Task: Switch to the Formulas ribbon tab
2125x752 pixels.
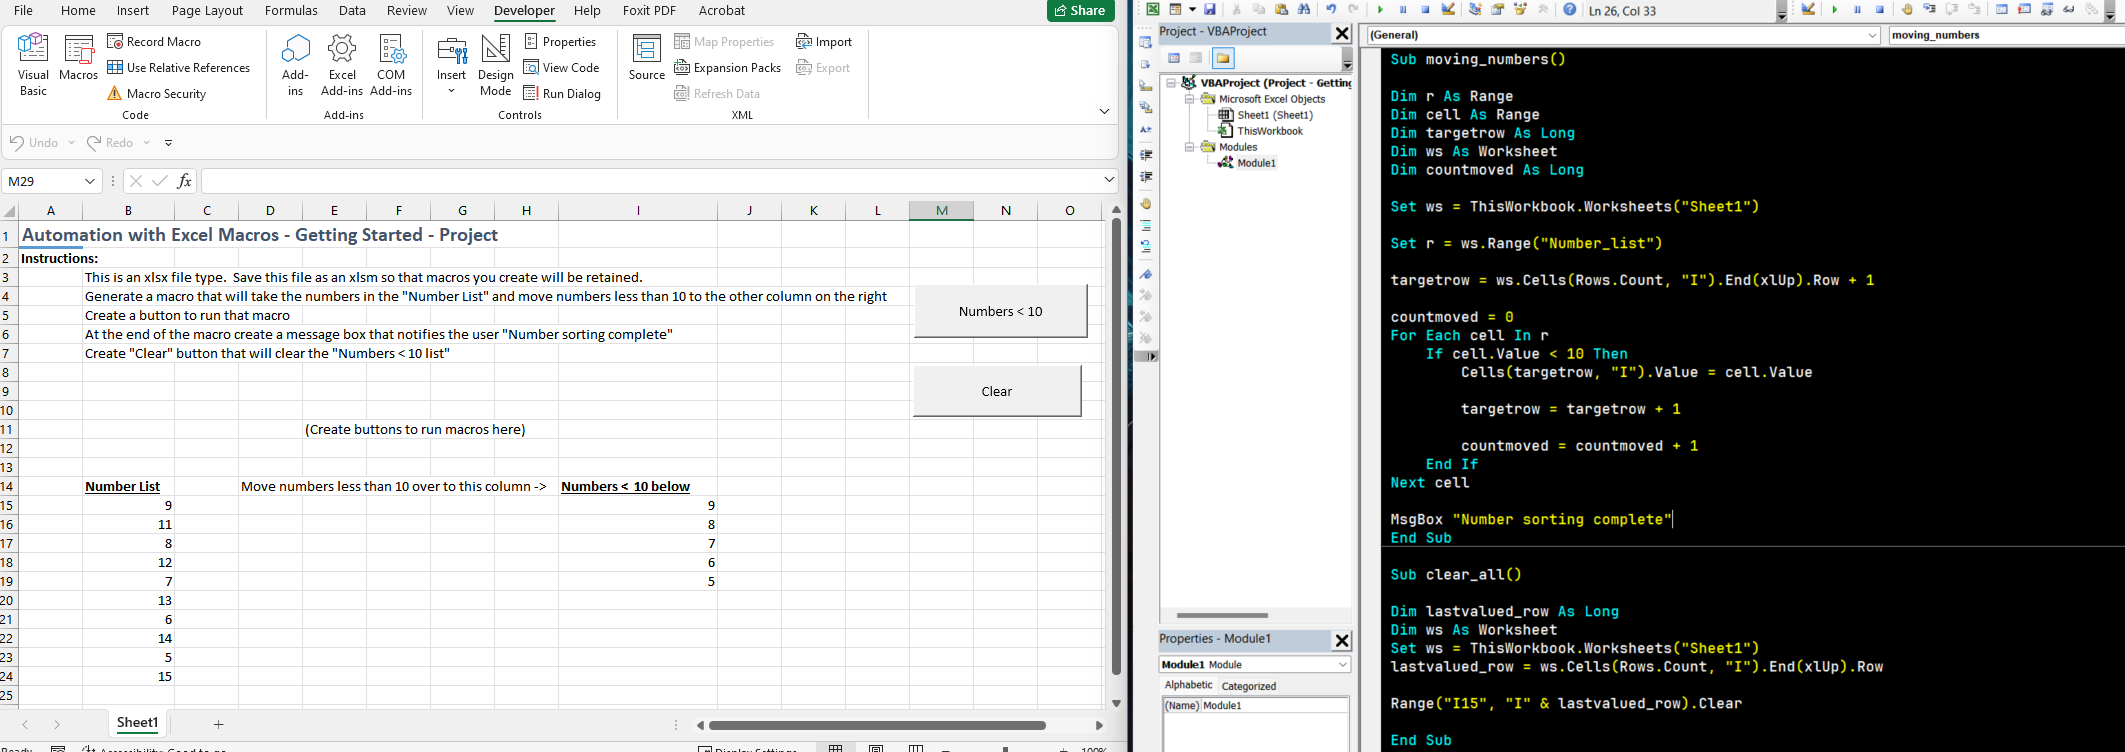Action: [291, 10]
